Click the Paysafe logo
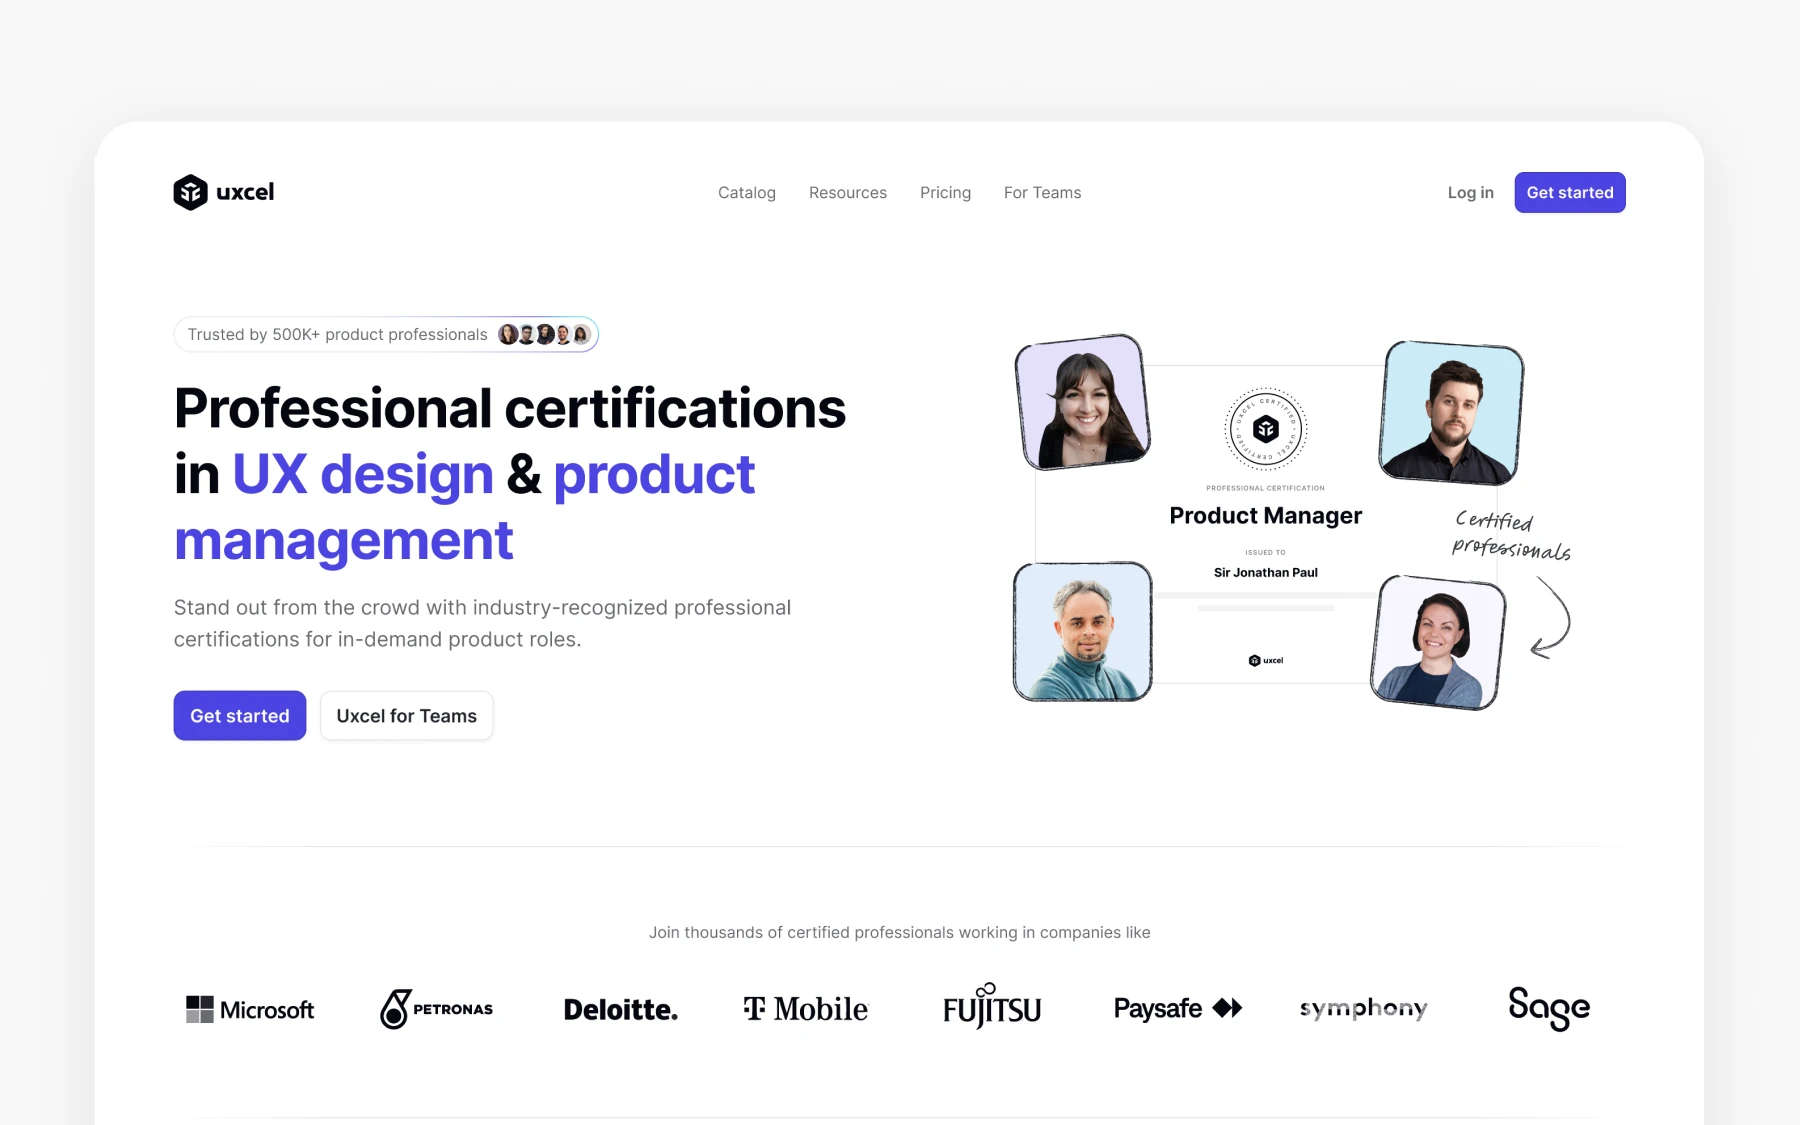This screenshot has width=1800, height=1125. (x=1178, y=1008)
